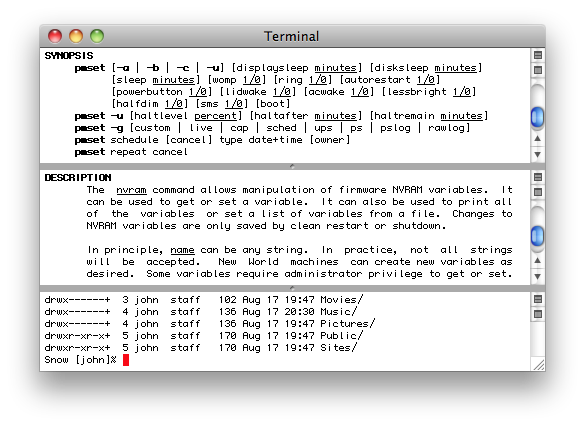Viewport: 585px width, 426px height.
Task: Click the window resize grip corner
Action: [x=539, y=364]
